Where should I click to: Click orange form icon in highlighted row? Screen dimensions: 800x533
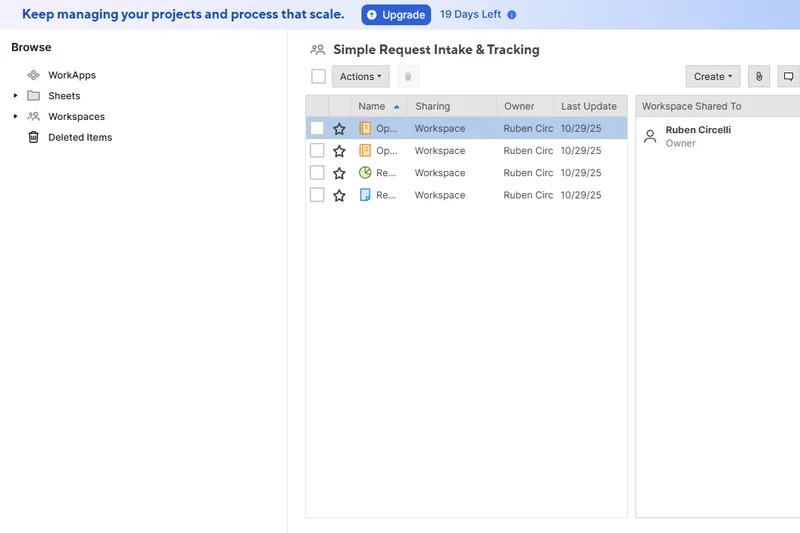point(365,128)
